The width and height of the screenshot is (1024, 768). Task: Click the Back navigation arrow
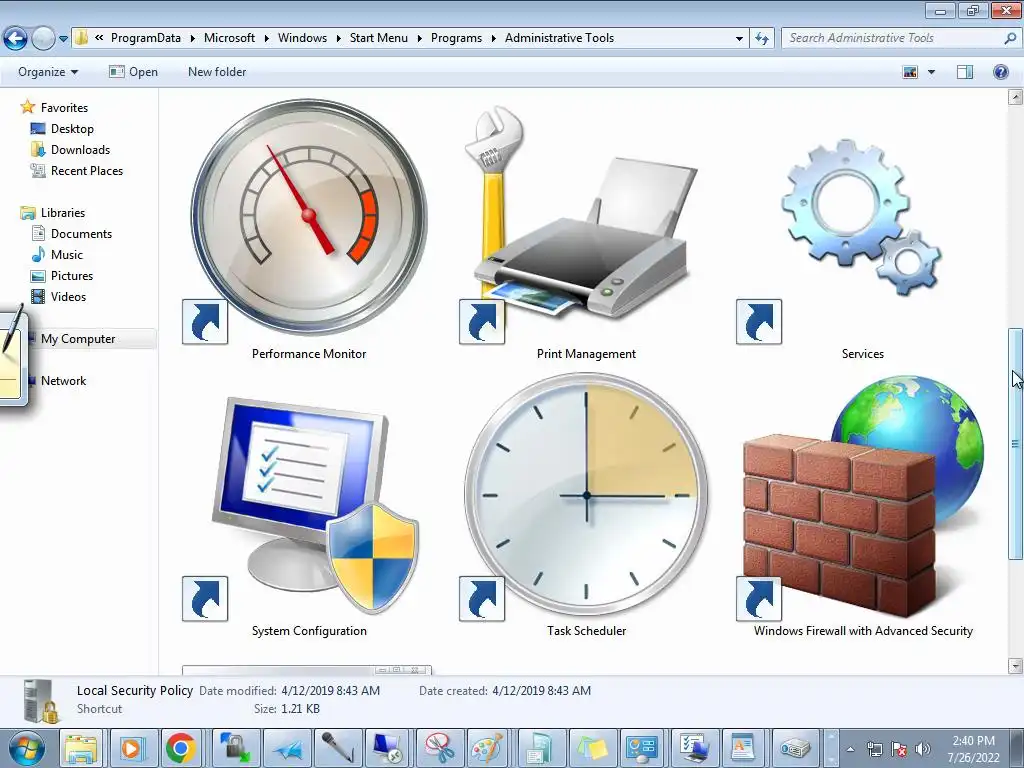(x=16, y=39)
